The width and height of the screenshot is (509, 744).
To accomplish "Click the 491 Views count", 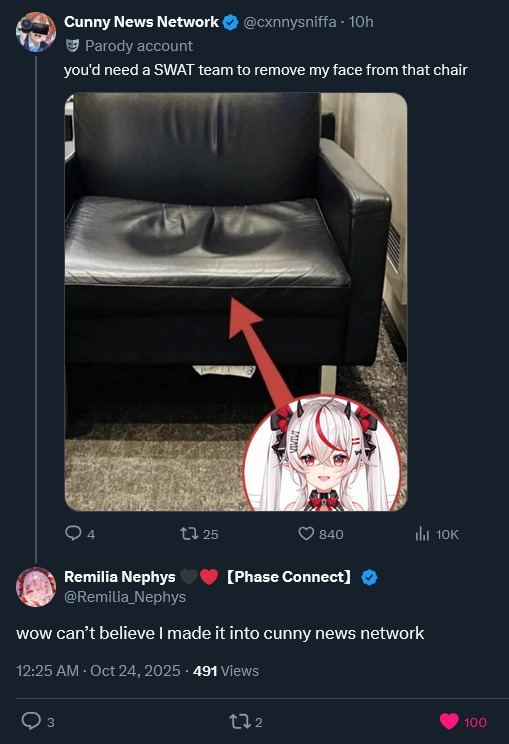I will click(x=226, y=670).
